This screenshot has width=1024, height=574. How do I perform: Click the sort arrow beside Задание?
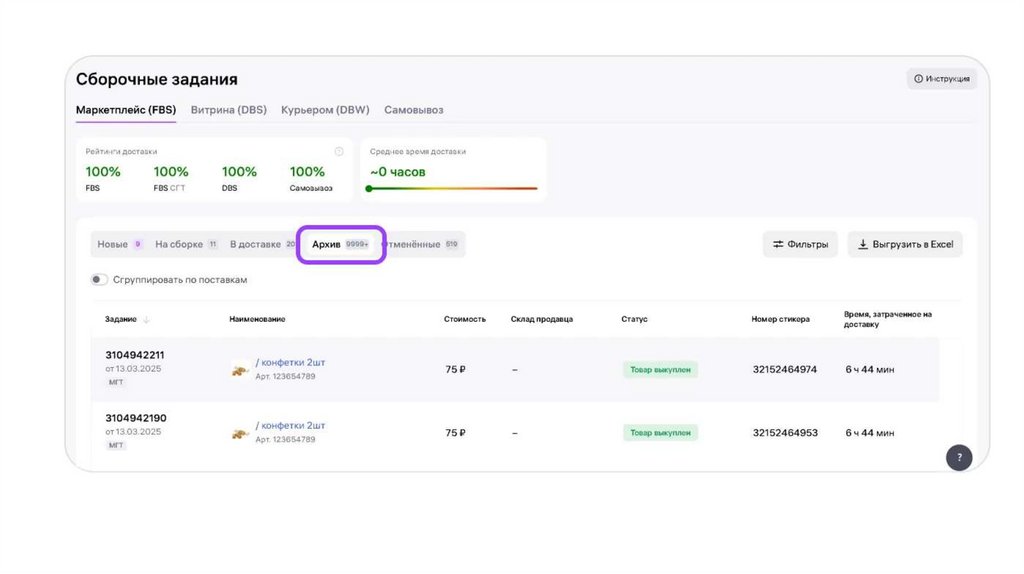(x=147, y=320)
